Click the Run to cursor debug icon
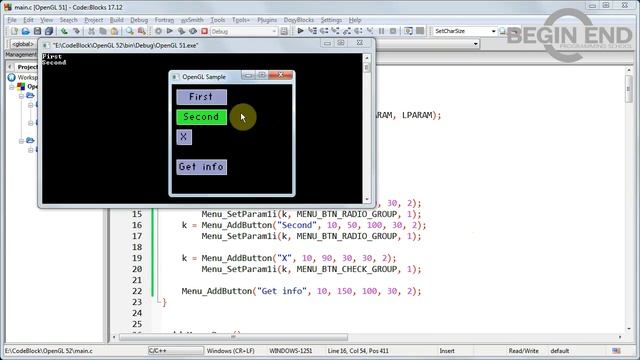Screen dimensions: 640x360 312,31
